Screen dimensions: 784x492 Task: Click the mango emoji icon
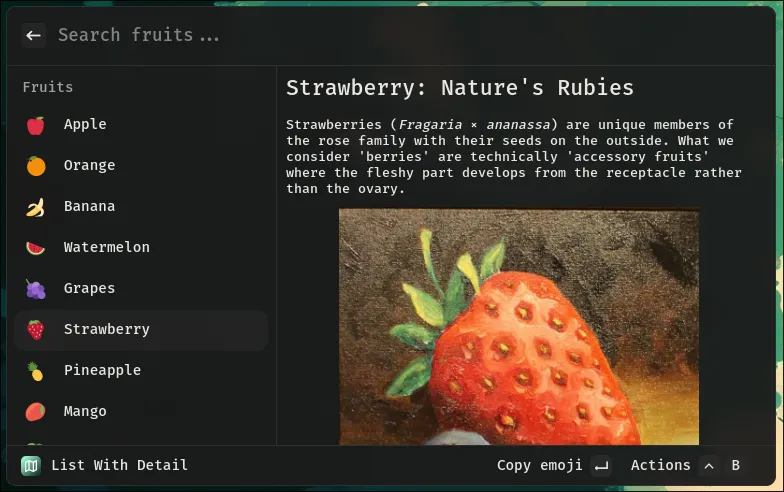[x=36, y=412]
